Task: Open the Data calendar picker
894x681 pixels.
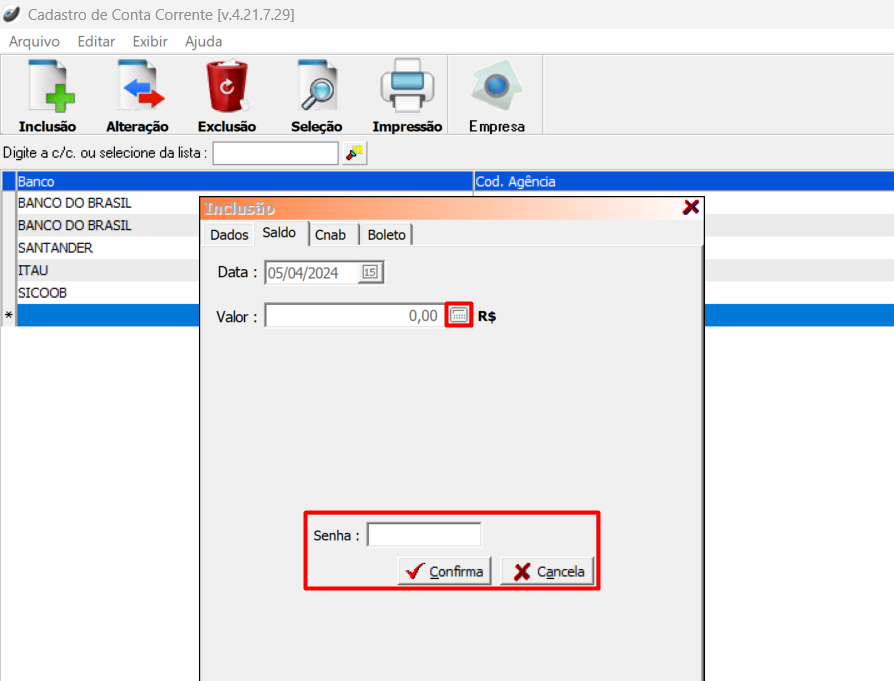Action: [370, 273]
